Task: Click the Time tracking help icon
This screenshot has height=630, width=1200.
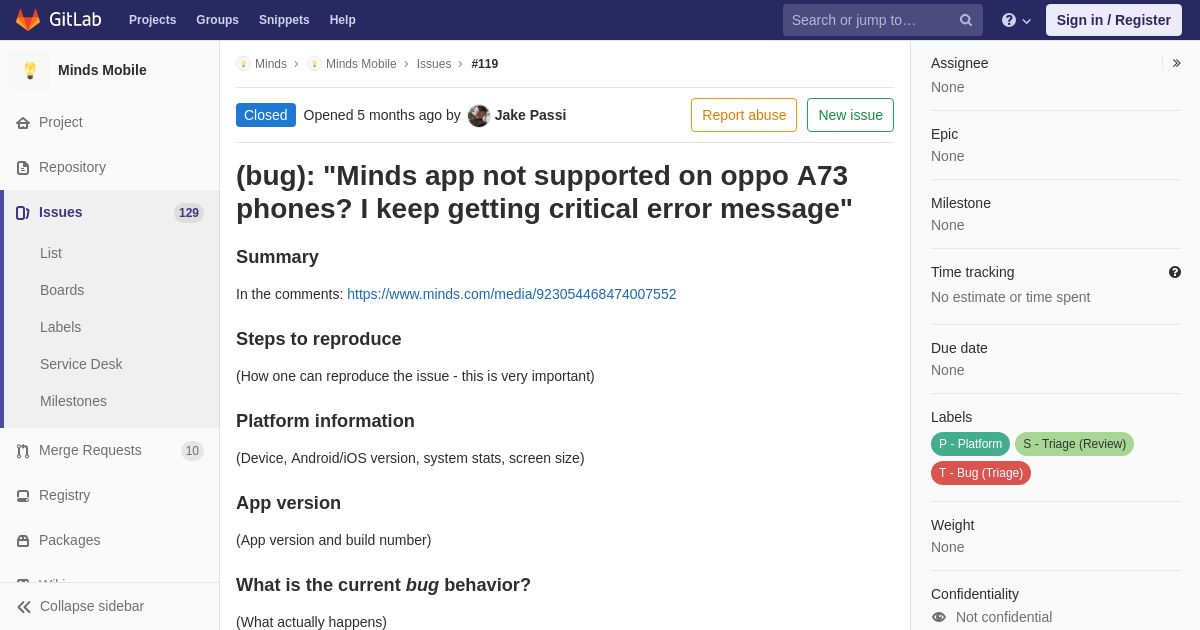Action: tap(1175, 272)
